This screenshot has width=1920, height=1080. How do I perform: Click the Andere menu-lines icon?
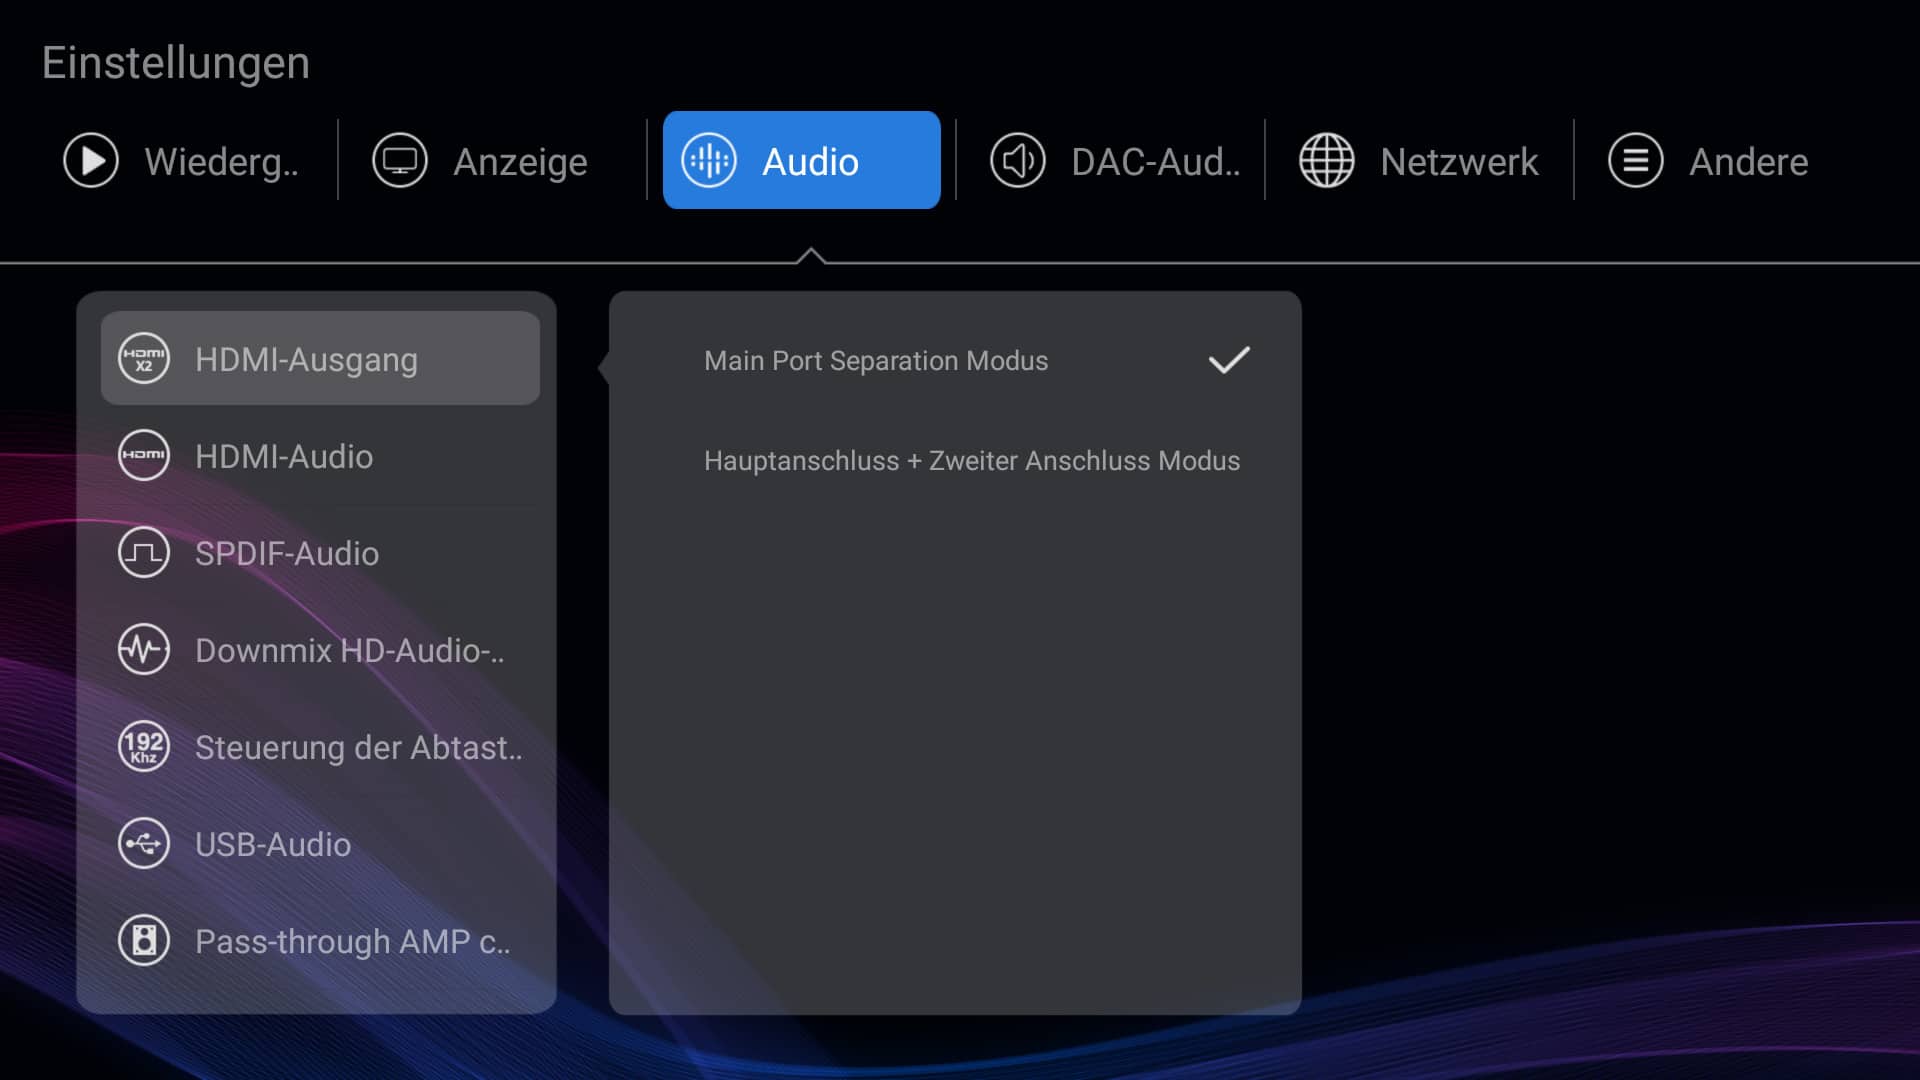click(x=1636, y=161)
